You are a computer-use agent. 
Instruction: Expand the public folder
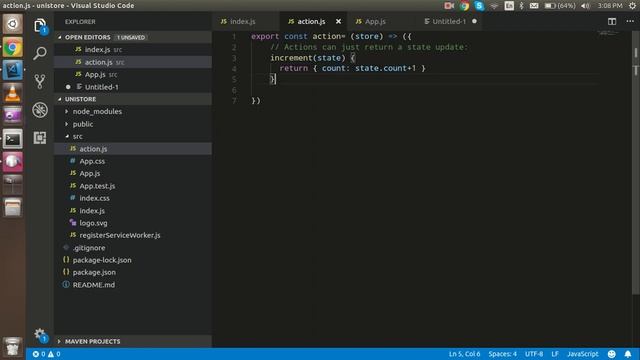133,124
